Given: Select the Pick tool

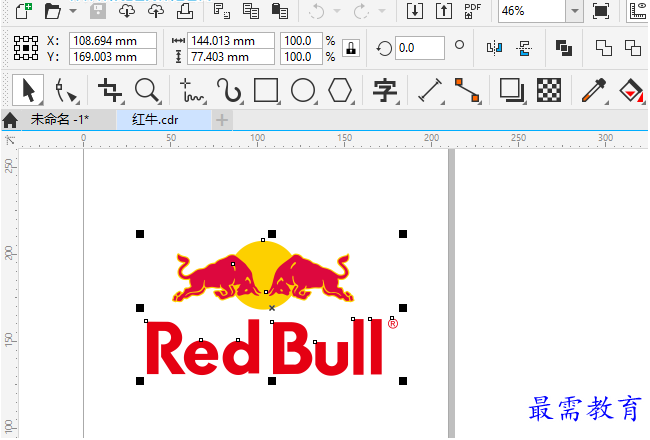Looking at the screenshot, I should click(x=28, y=90).
